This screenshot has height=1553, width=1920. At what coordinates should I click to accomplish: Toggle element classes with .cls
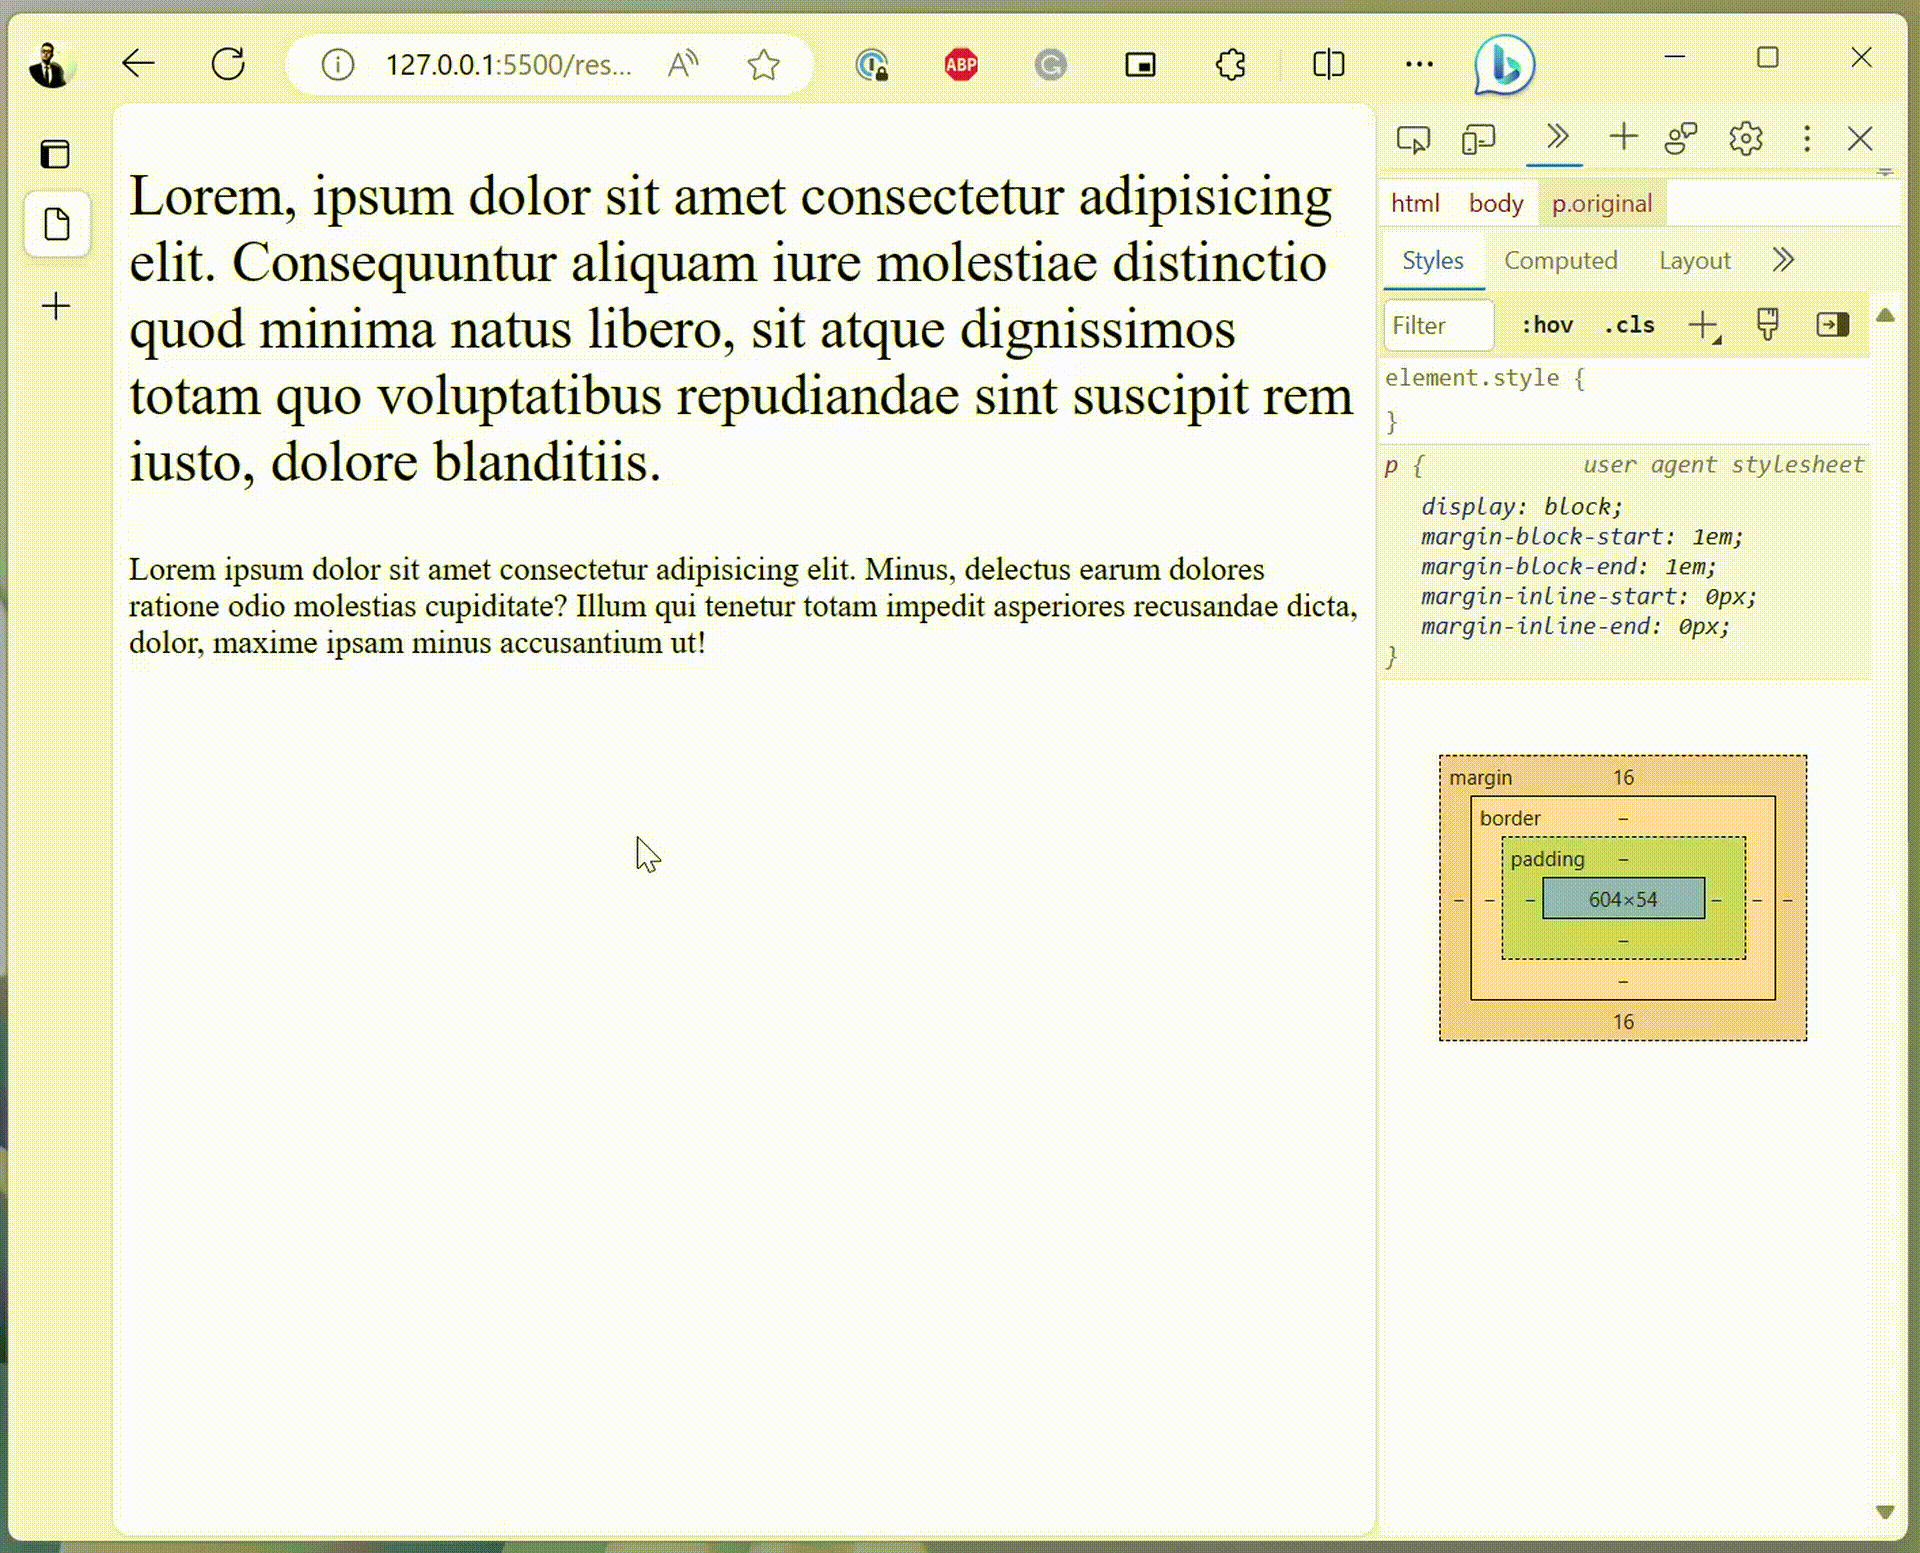pos(1629,324)
